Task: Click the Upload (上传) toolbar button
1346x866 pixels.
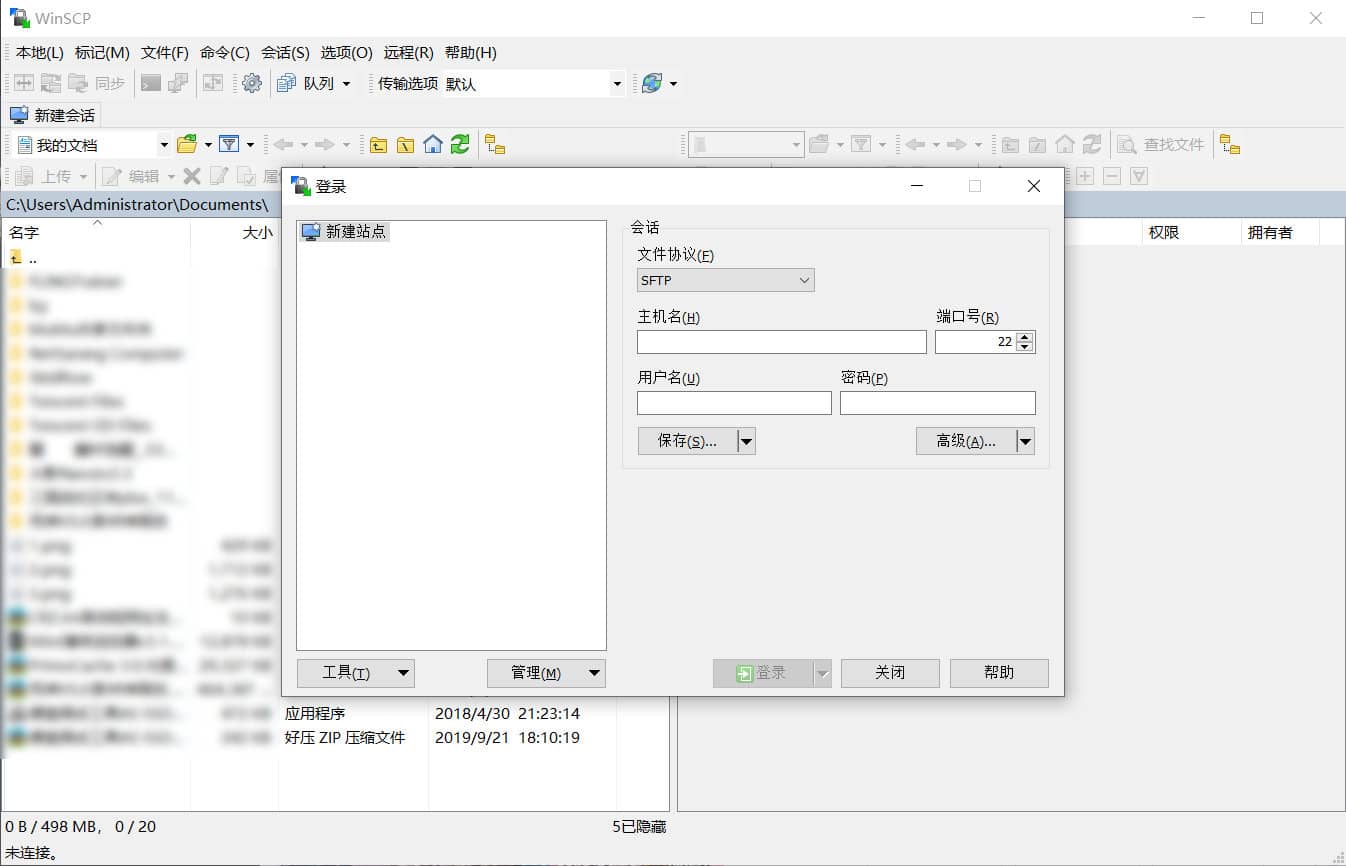Action: pos(45,176)
